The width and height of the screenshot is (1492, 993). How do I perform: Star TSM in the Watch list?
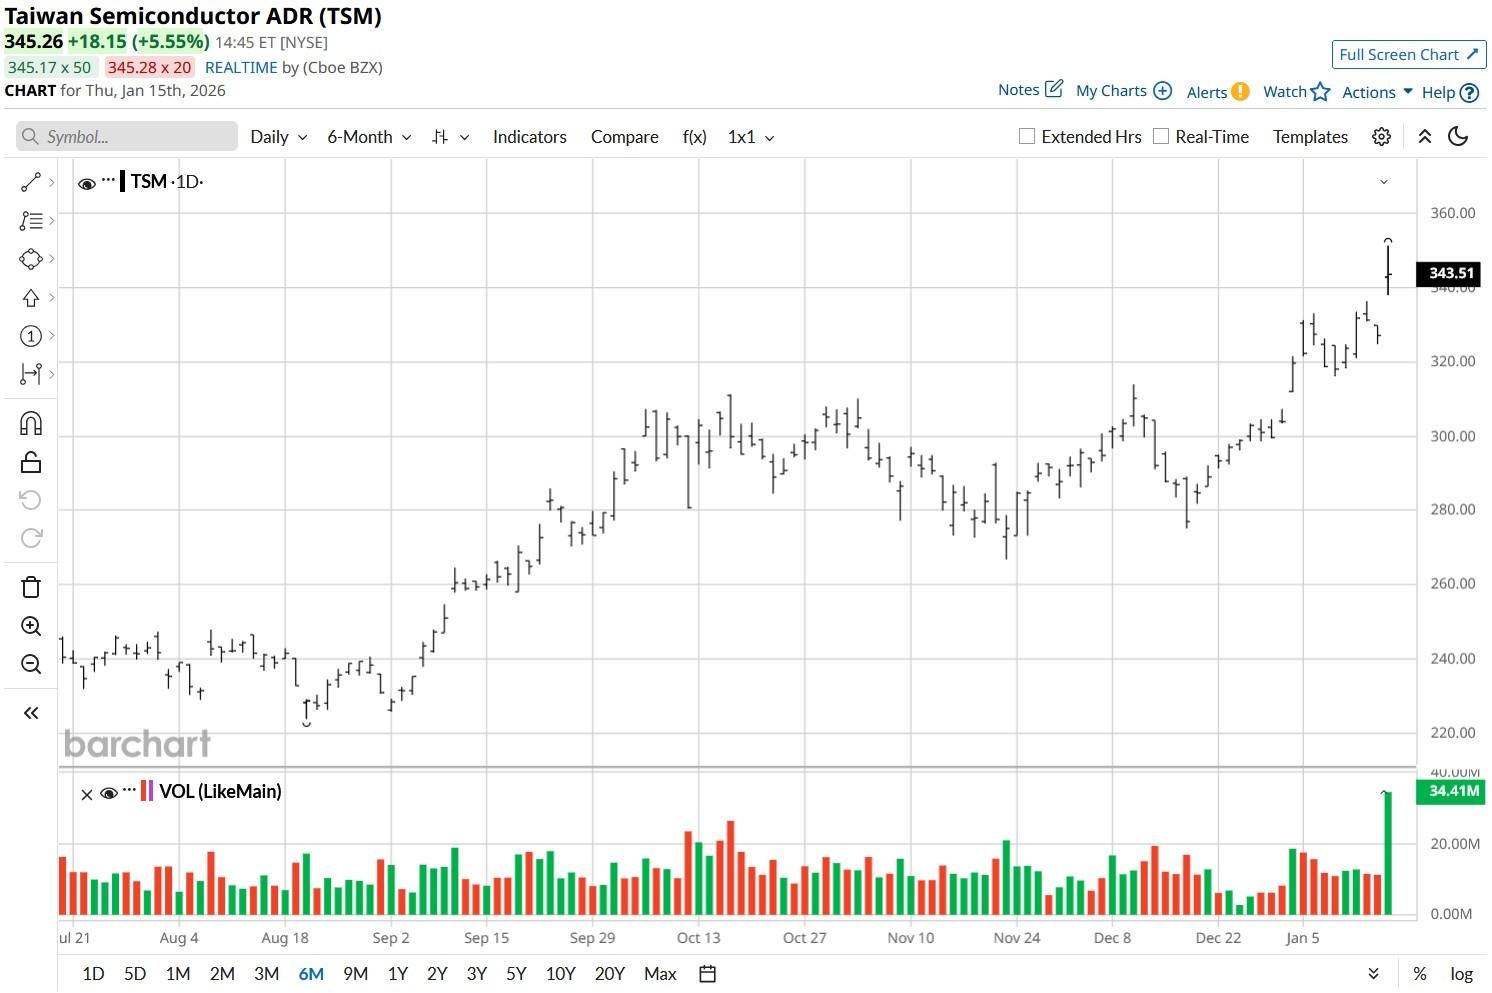pyautogui.click(x=1320, y=92)
